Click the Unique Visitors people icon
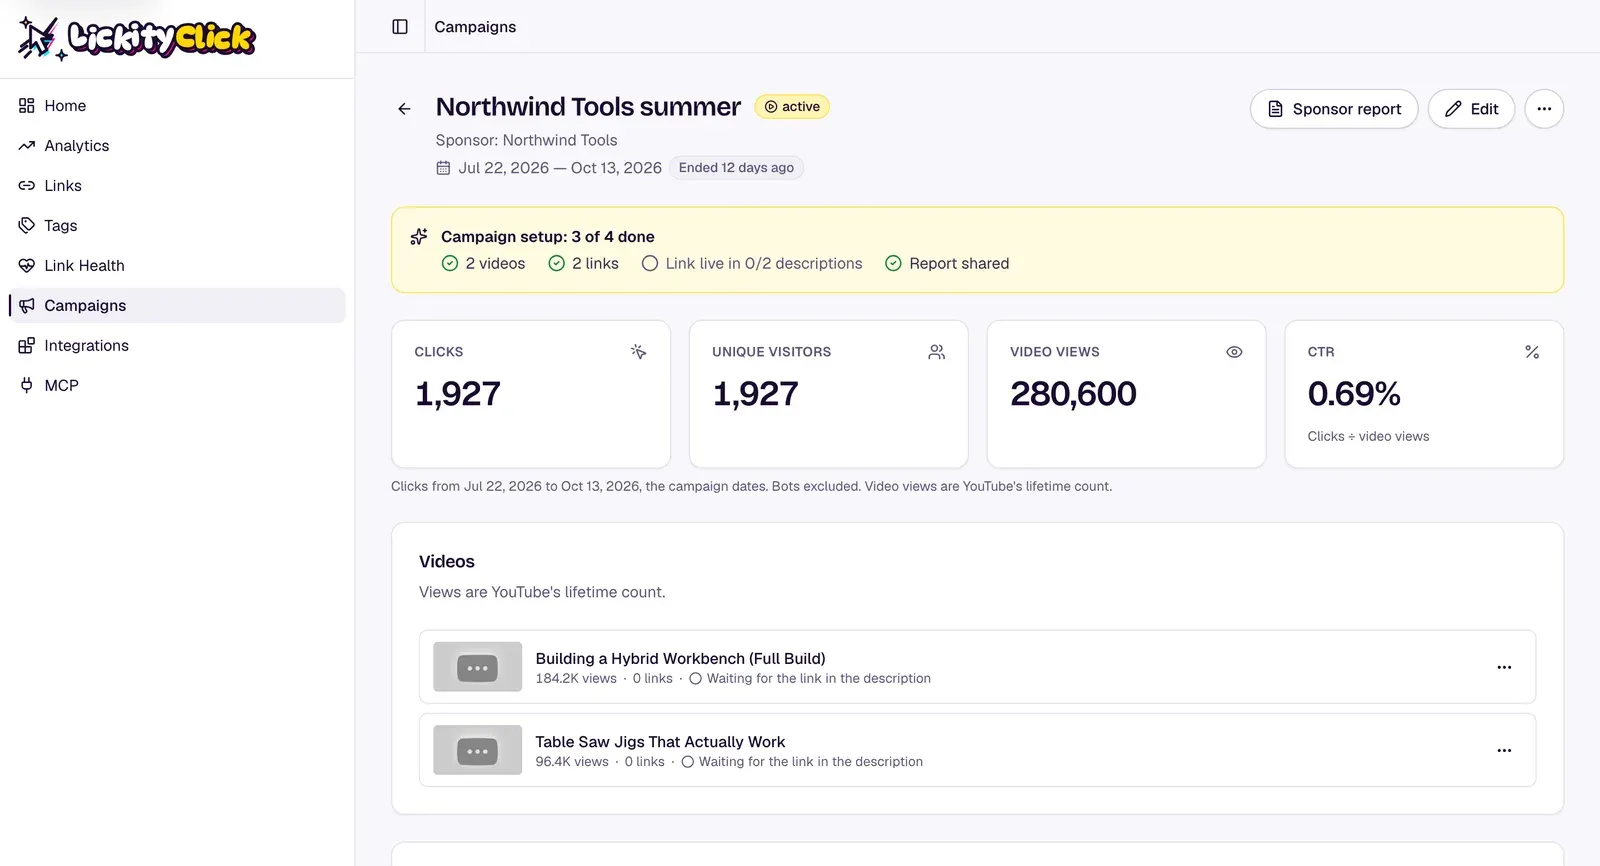 point(937,352)
